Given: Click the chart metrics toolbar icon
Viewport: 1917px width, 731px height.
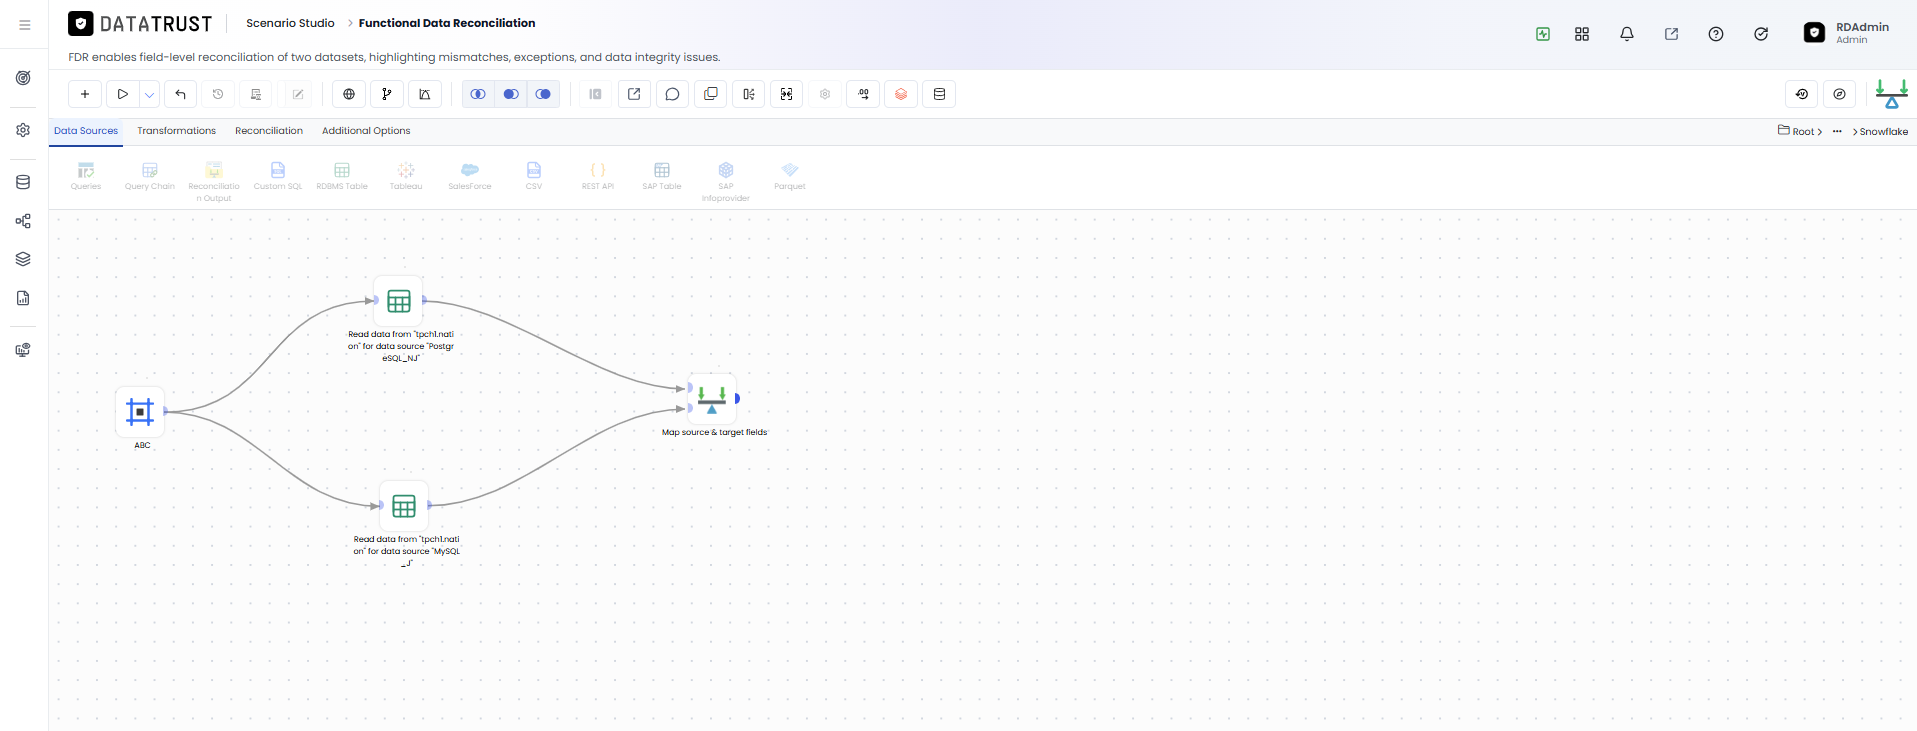Looking at the screenshot, I should 425,94.
